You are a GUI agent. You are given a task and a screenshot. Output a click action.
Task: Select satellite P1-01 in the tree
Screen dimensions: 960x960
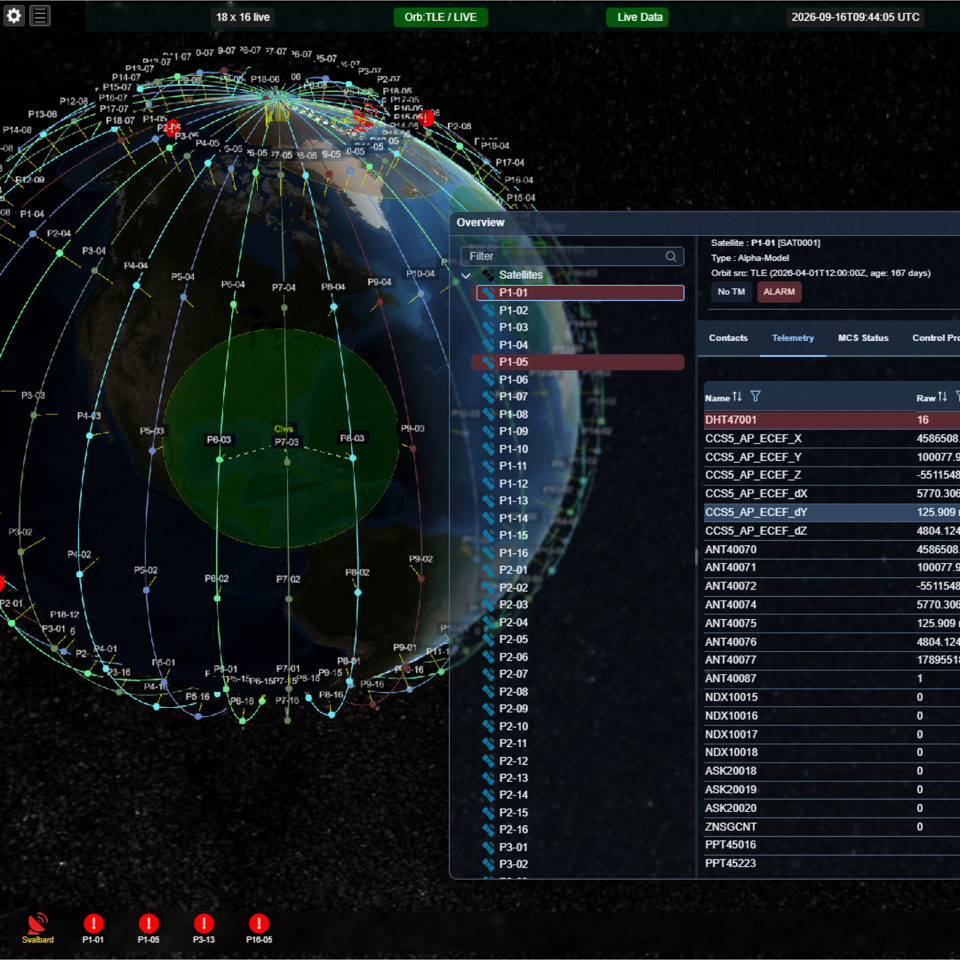coord(580,293)
